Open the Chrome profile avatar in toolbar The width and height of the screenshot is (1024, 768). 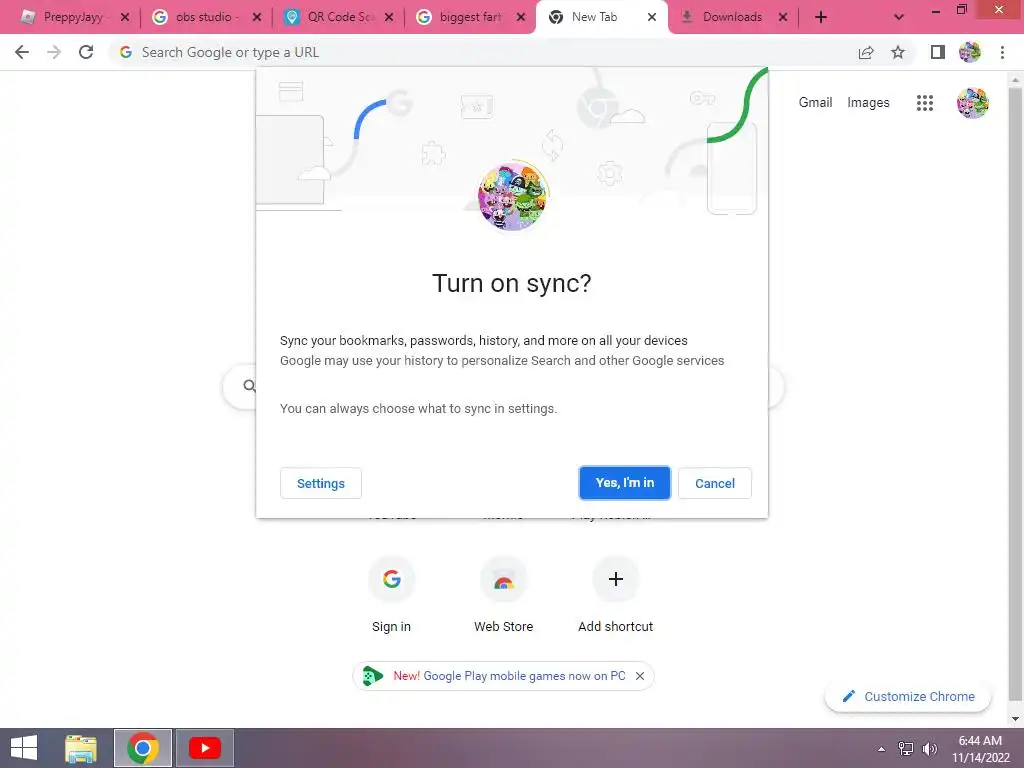(970, 52)
